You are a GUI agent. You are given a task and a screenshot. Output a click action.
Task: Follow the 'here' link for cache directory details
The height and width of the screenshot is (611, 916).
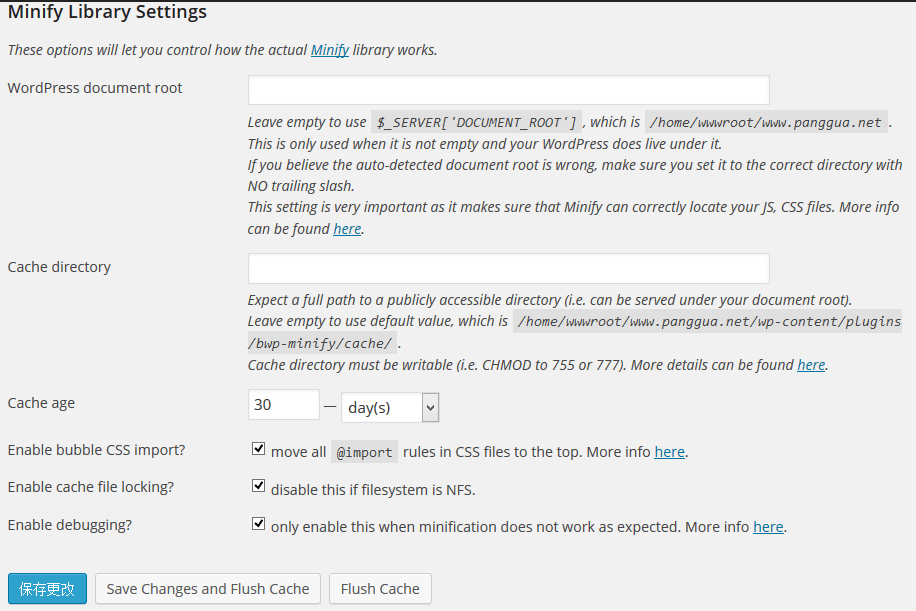(x=811, y=365)
